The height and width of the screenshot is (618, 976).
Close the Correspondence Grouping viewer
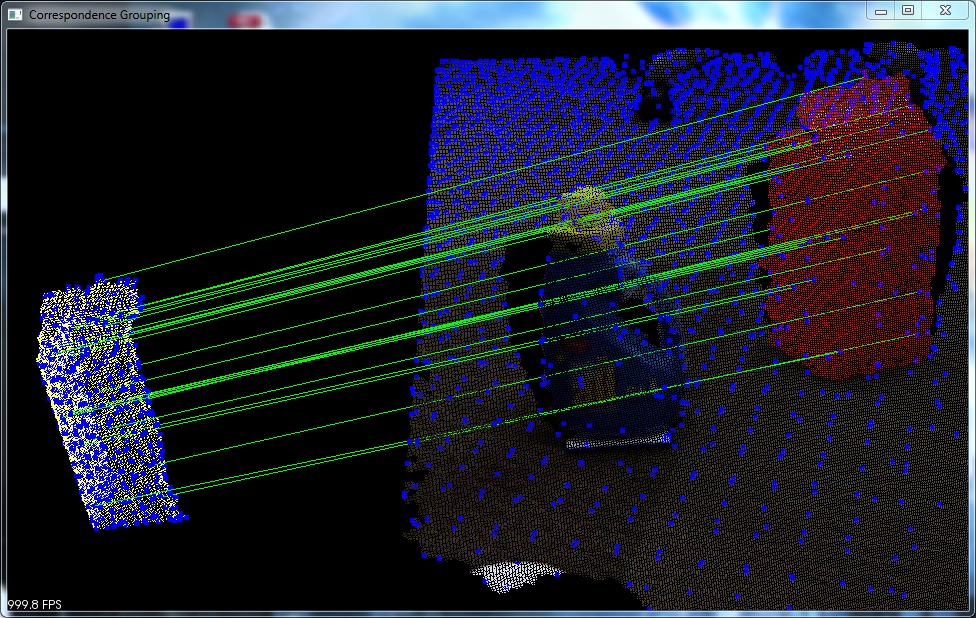(x=944, y=11)
